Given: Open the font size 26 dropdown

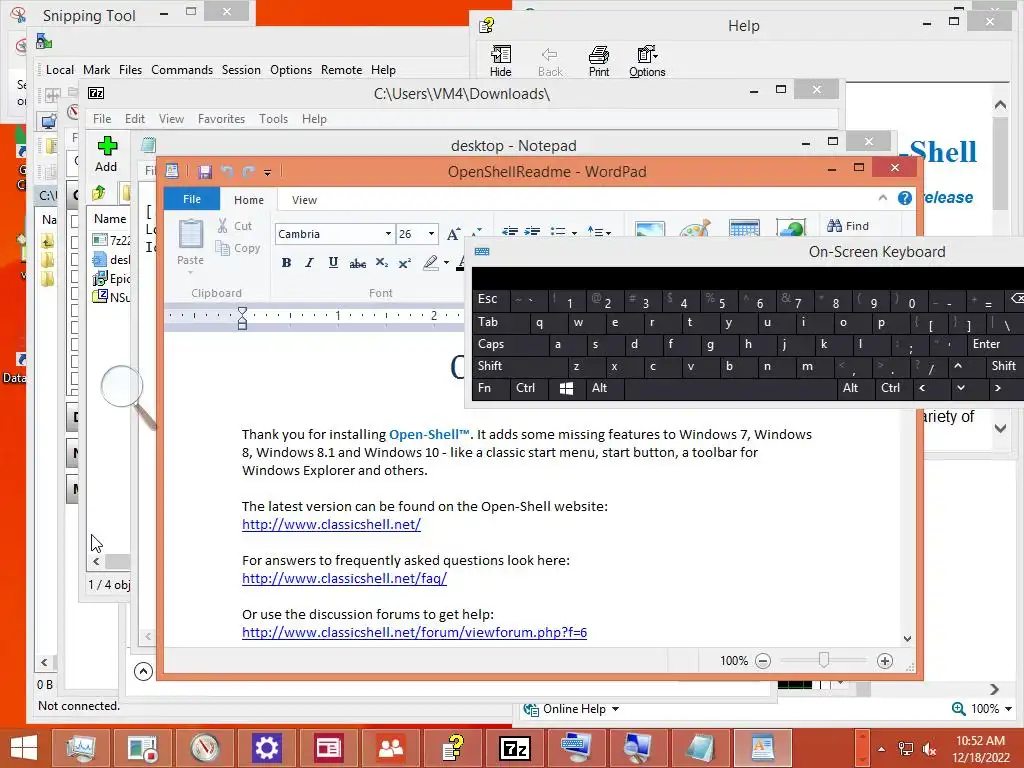Looking at the screenshot, I should coord(431,234).
